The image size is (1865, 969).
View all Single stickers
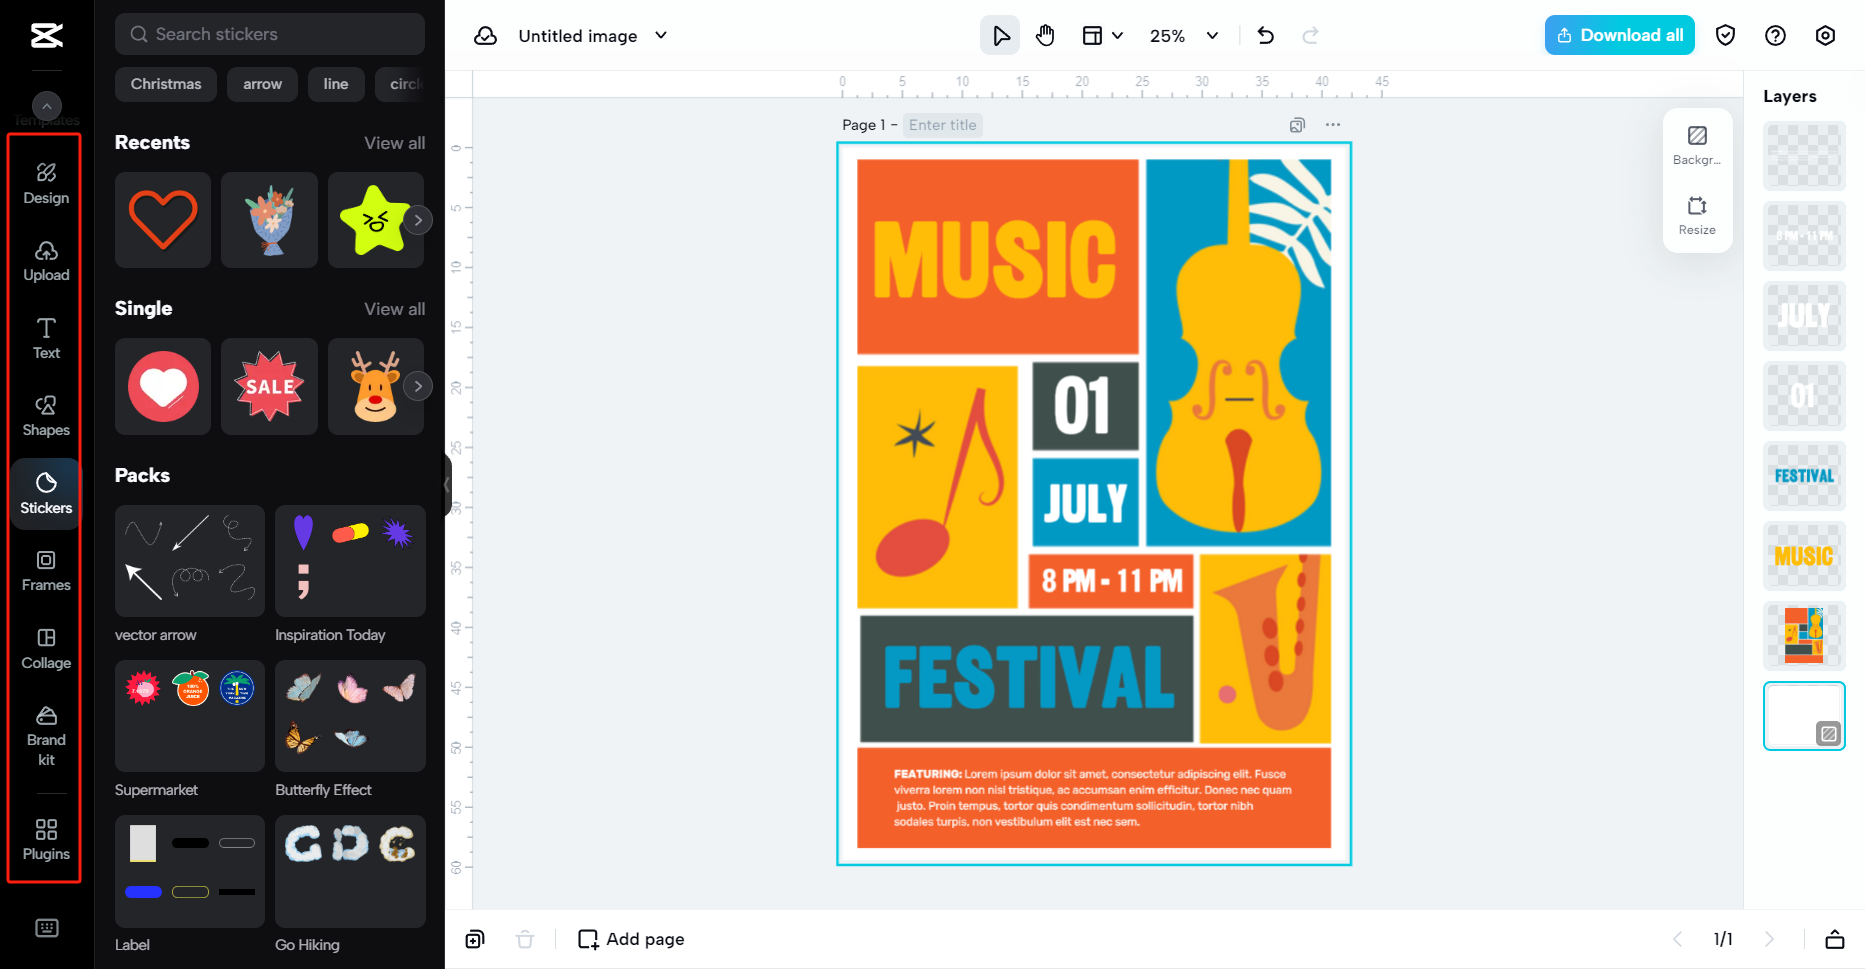pyautogui.click(x=394, y=309)
